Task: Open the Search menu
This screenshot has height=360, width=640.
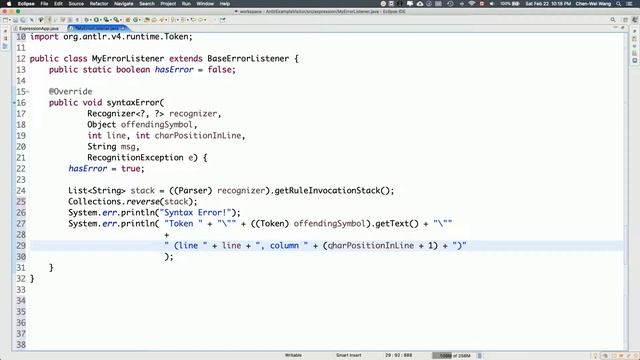Action: (147, 4)
